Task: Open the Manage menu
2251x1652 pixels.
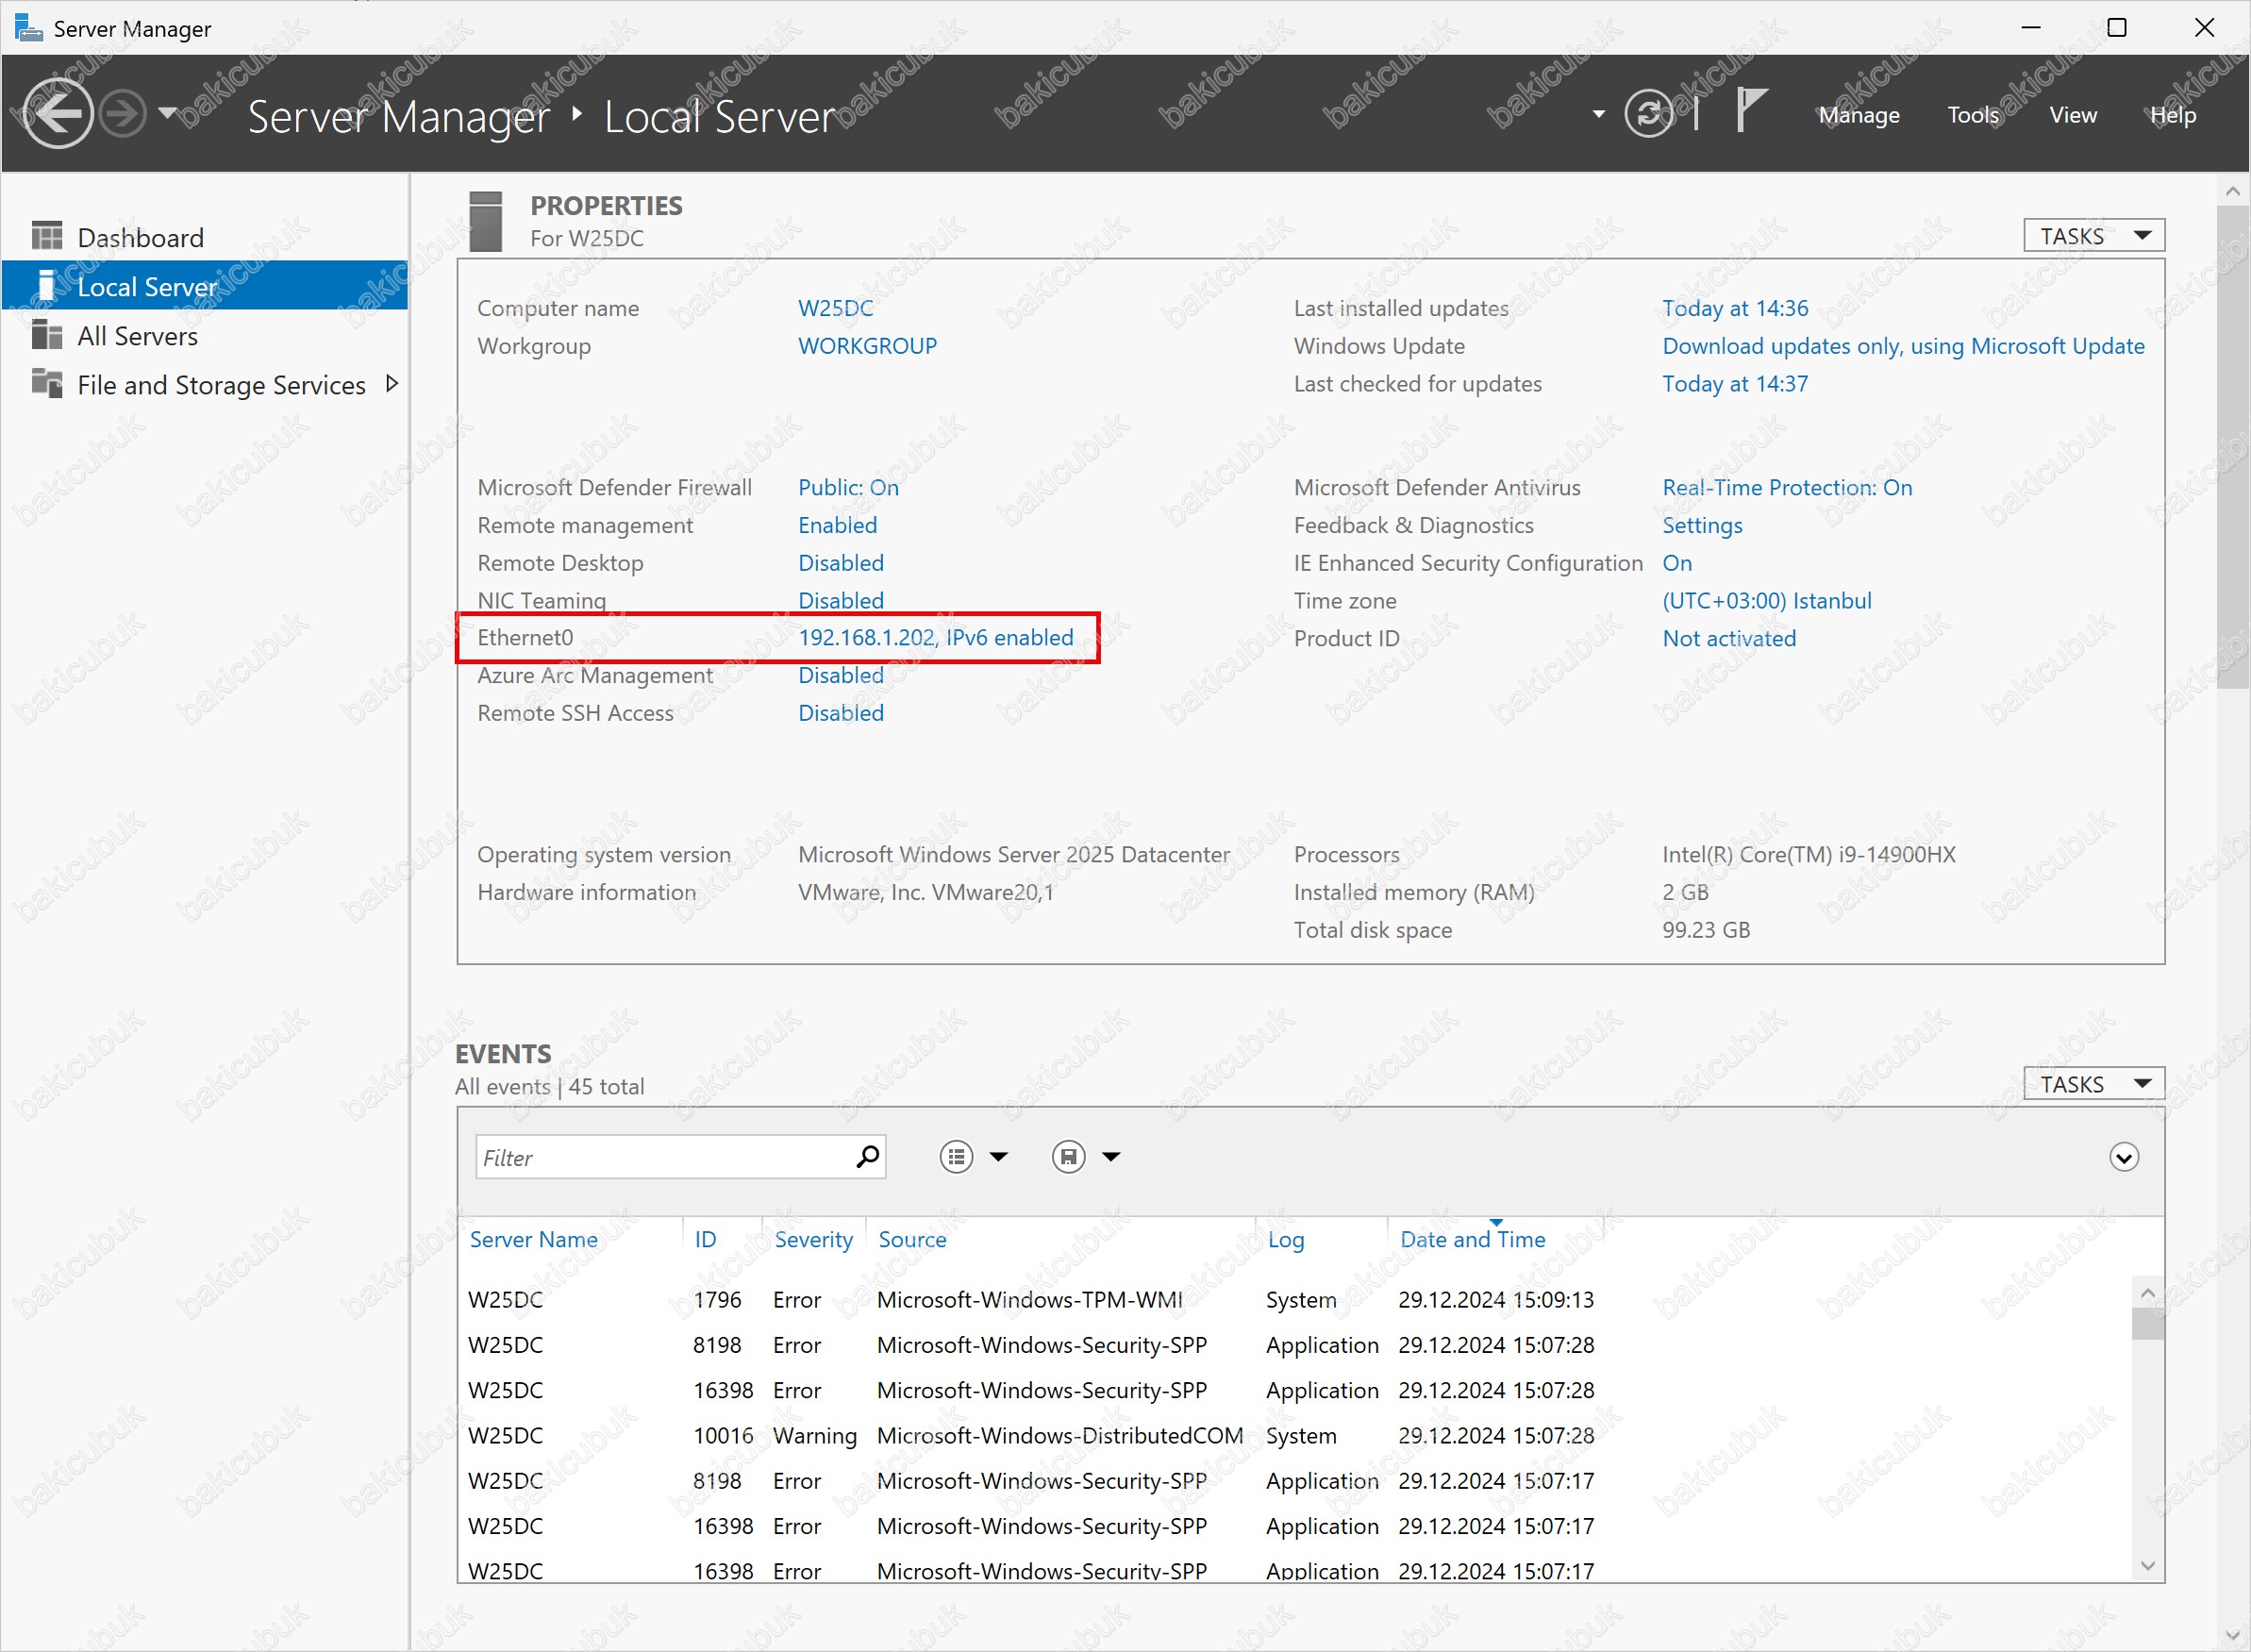Action: click(x=1859, y=115)
